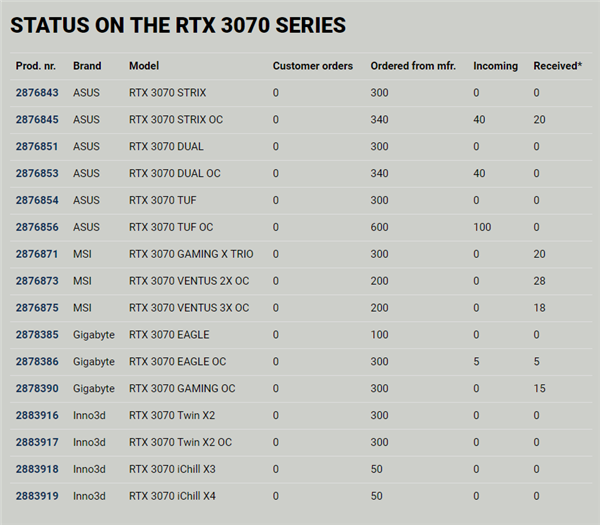Select product link 2883919
The width and height of the screenshot is (600, 525).
tap(36, 496)
